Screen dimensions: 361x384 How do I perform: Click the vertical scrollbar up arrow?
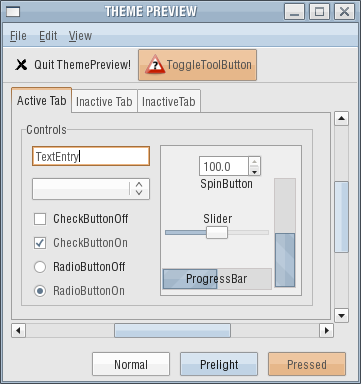tap(342, 118)
